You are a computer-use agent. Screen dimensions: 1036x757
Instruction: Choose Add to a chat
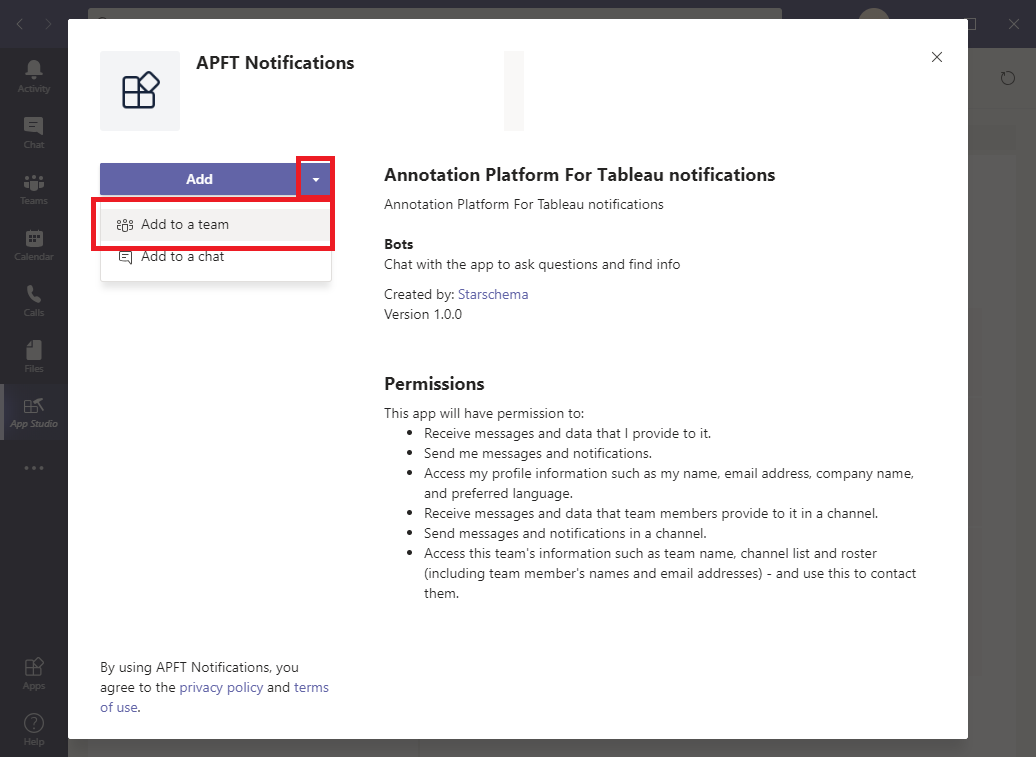click(182, 257)
